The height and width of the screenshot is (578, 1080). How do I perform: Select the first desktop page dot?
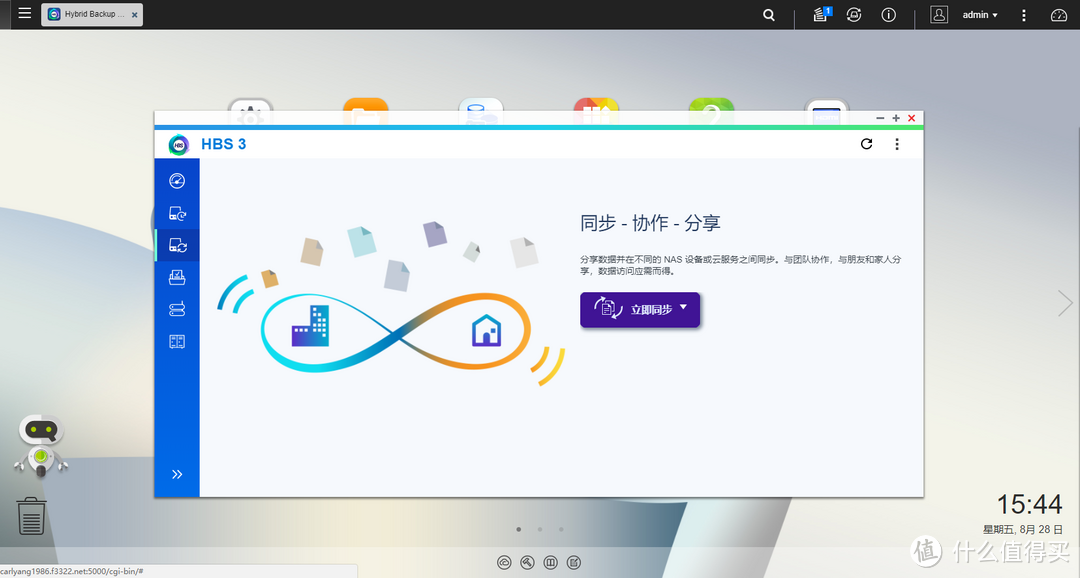point(519,530)
